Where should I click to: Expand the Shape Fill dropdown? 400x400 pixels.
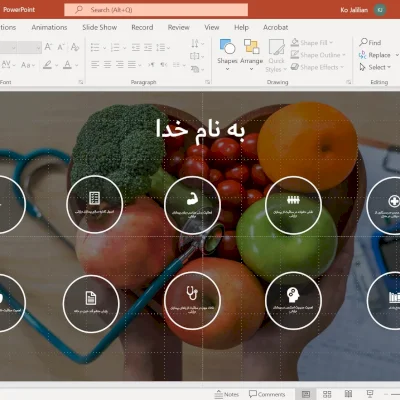point(331,43)
